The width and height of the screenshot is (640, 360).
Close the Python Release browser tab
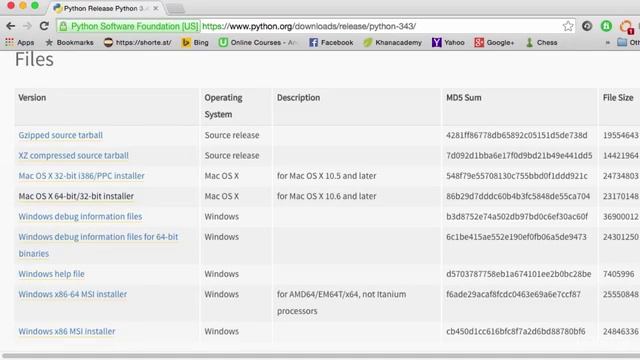click(156, 8)
